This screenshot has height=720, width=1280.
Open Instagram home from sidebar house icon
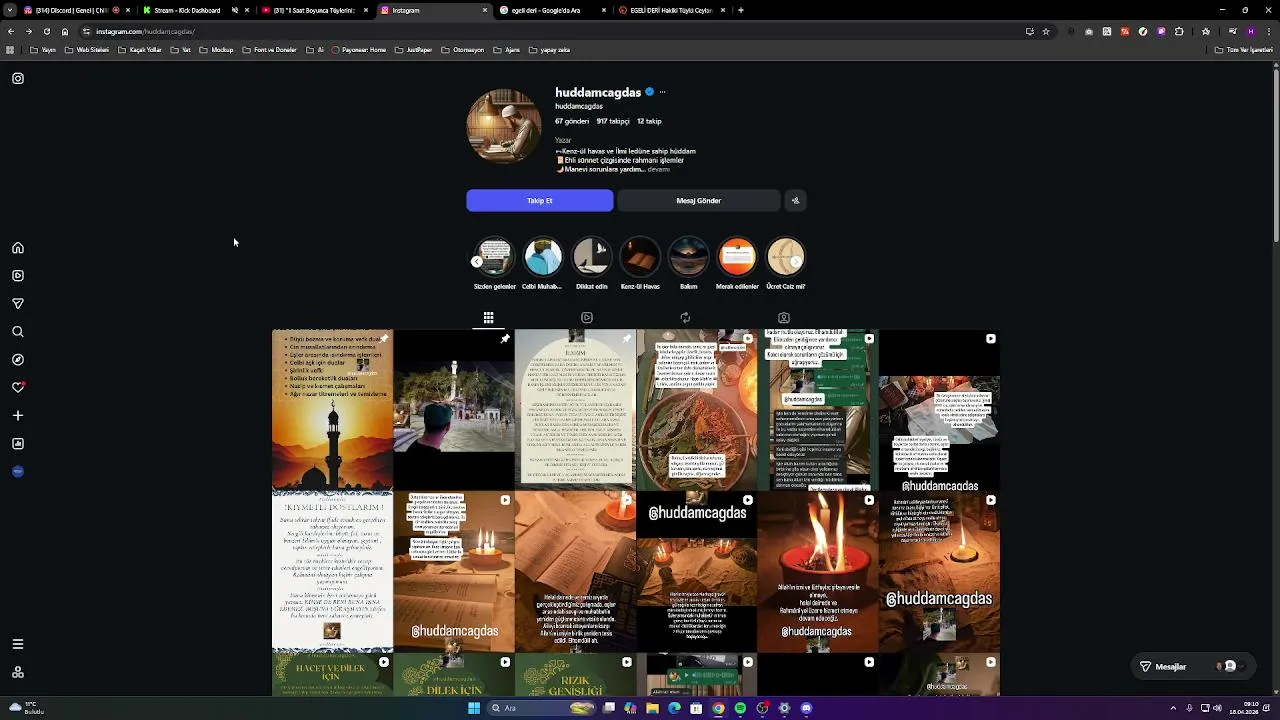pos(18,248)
